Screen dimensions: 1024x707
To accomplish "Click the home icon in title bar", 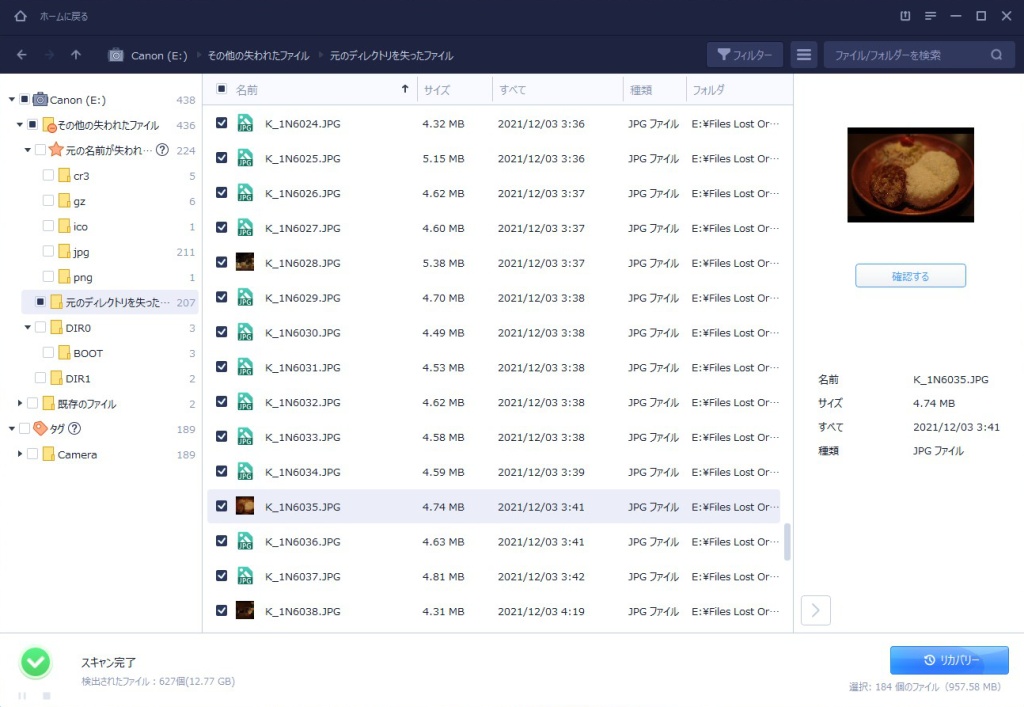I will click(x=20, y=16).
